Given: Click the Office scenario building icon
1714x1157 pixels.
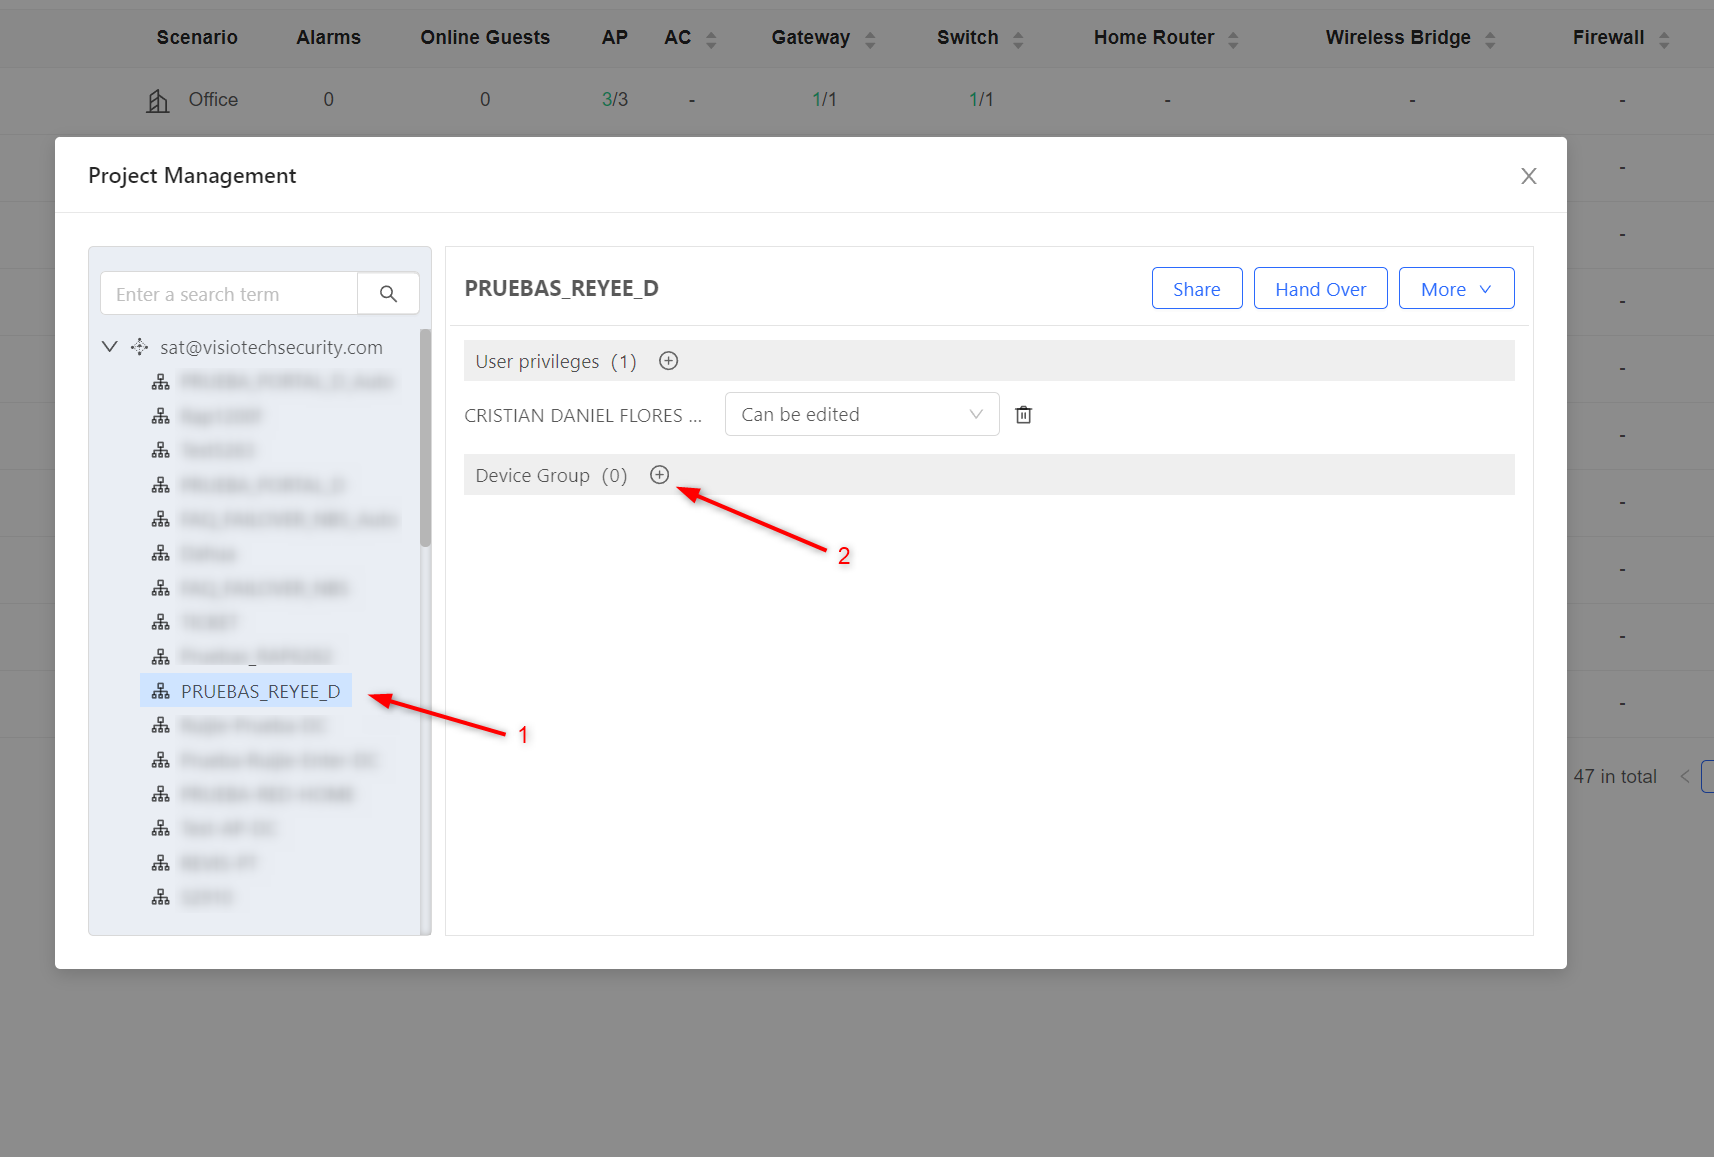Looking at the screenshot, I should (158, 100).
